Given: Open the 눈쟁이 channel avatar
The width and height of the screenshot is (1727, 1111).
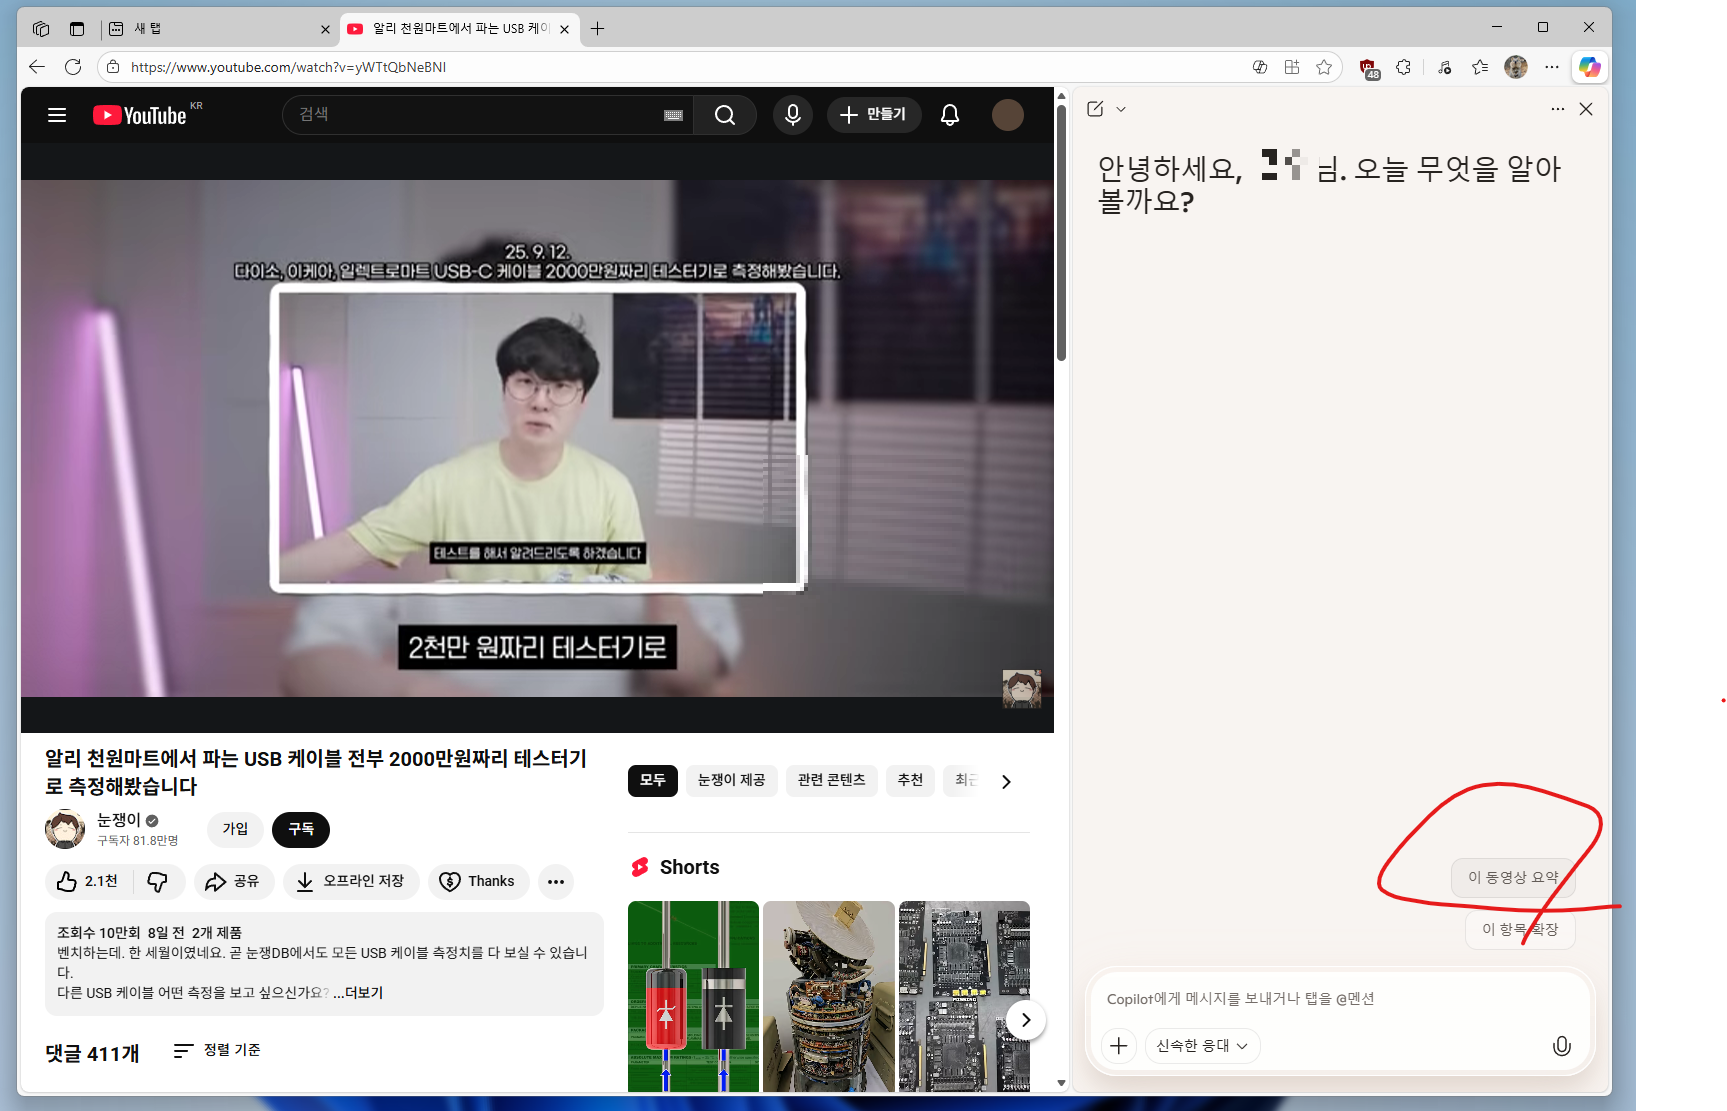Looking at the screenshot, I should [x=65, y=829].
